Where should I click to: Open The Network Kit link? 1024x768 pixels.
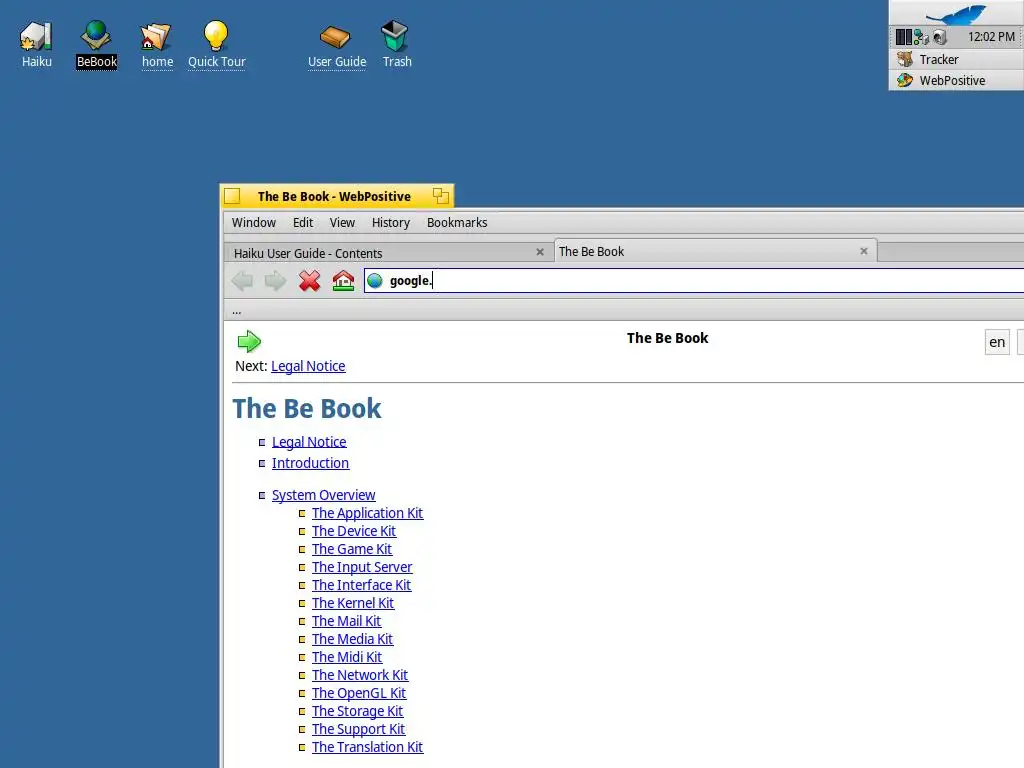coord(360,675)
